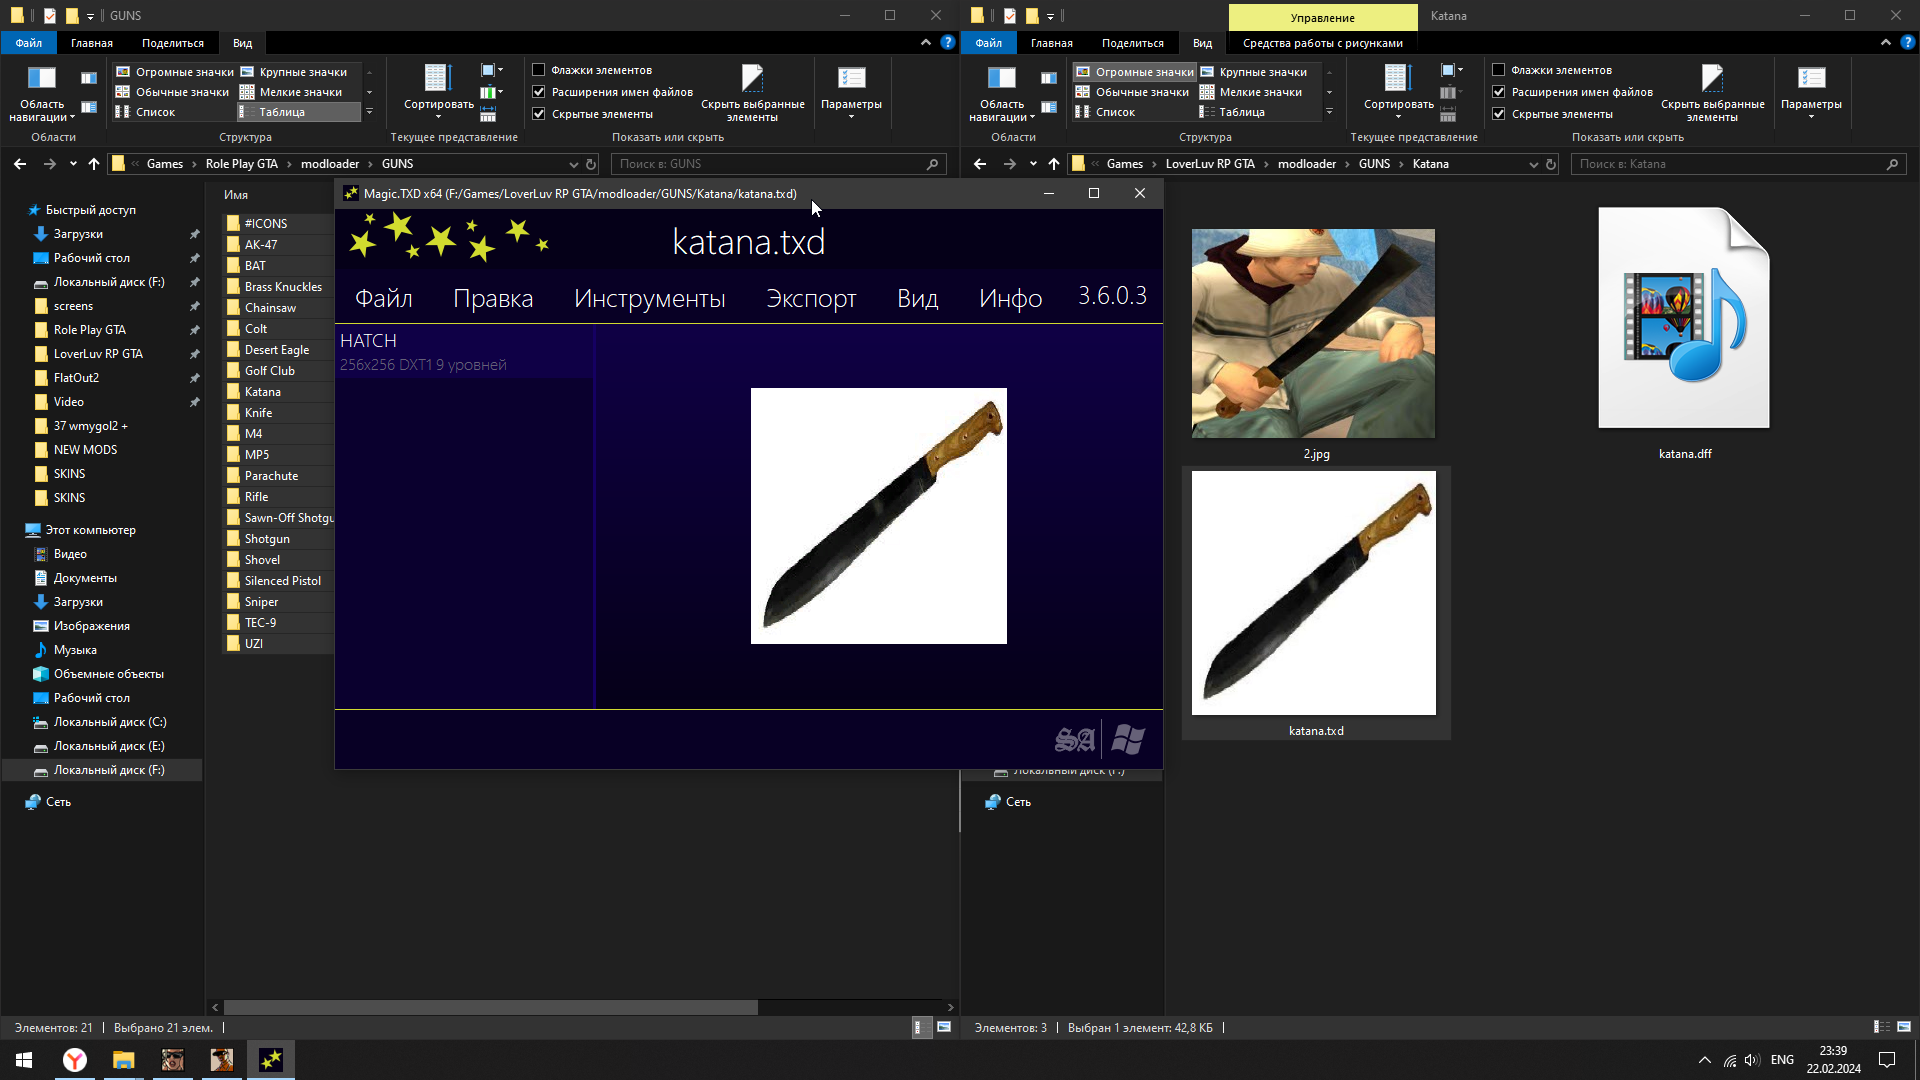Click the SA platform icon in Magic.TXD

[1075, 739]
